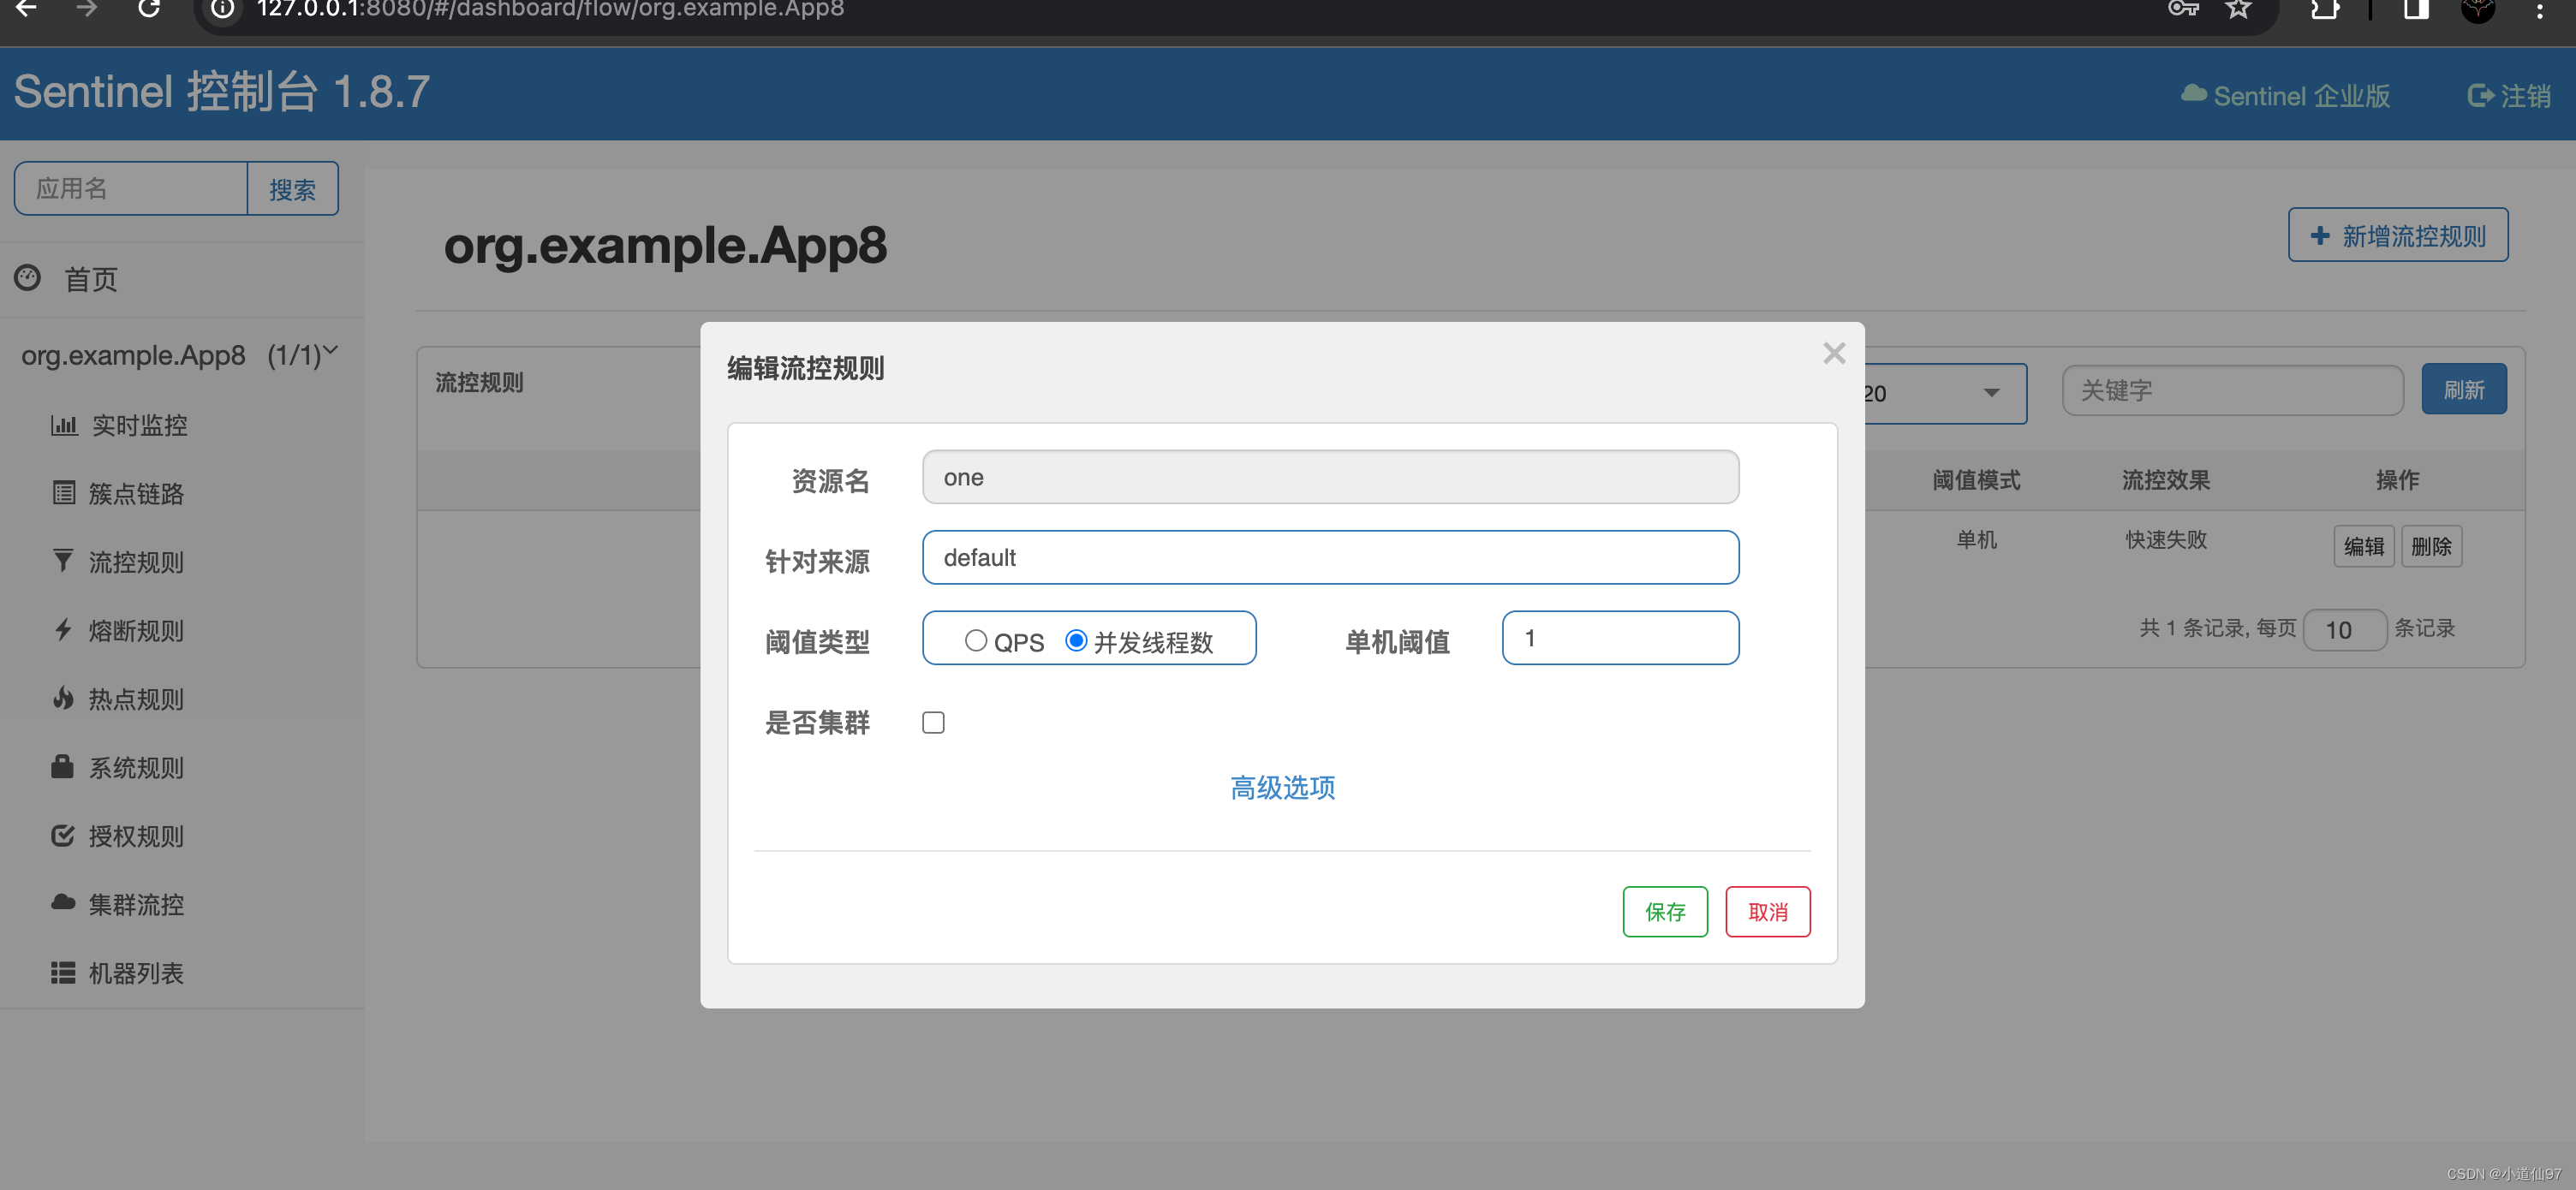Click the cloud icon for 集群流控
This screenshot has width=2576, height=1190.
coord(63,903)
